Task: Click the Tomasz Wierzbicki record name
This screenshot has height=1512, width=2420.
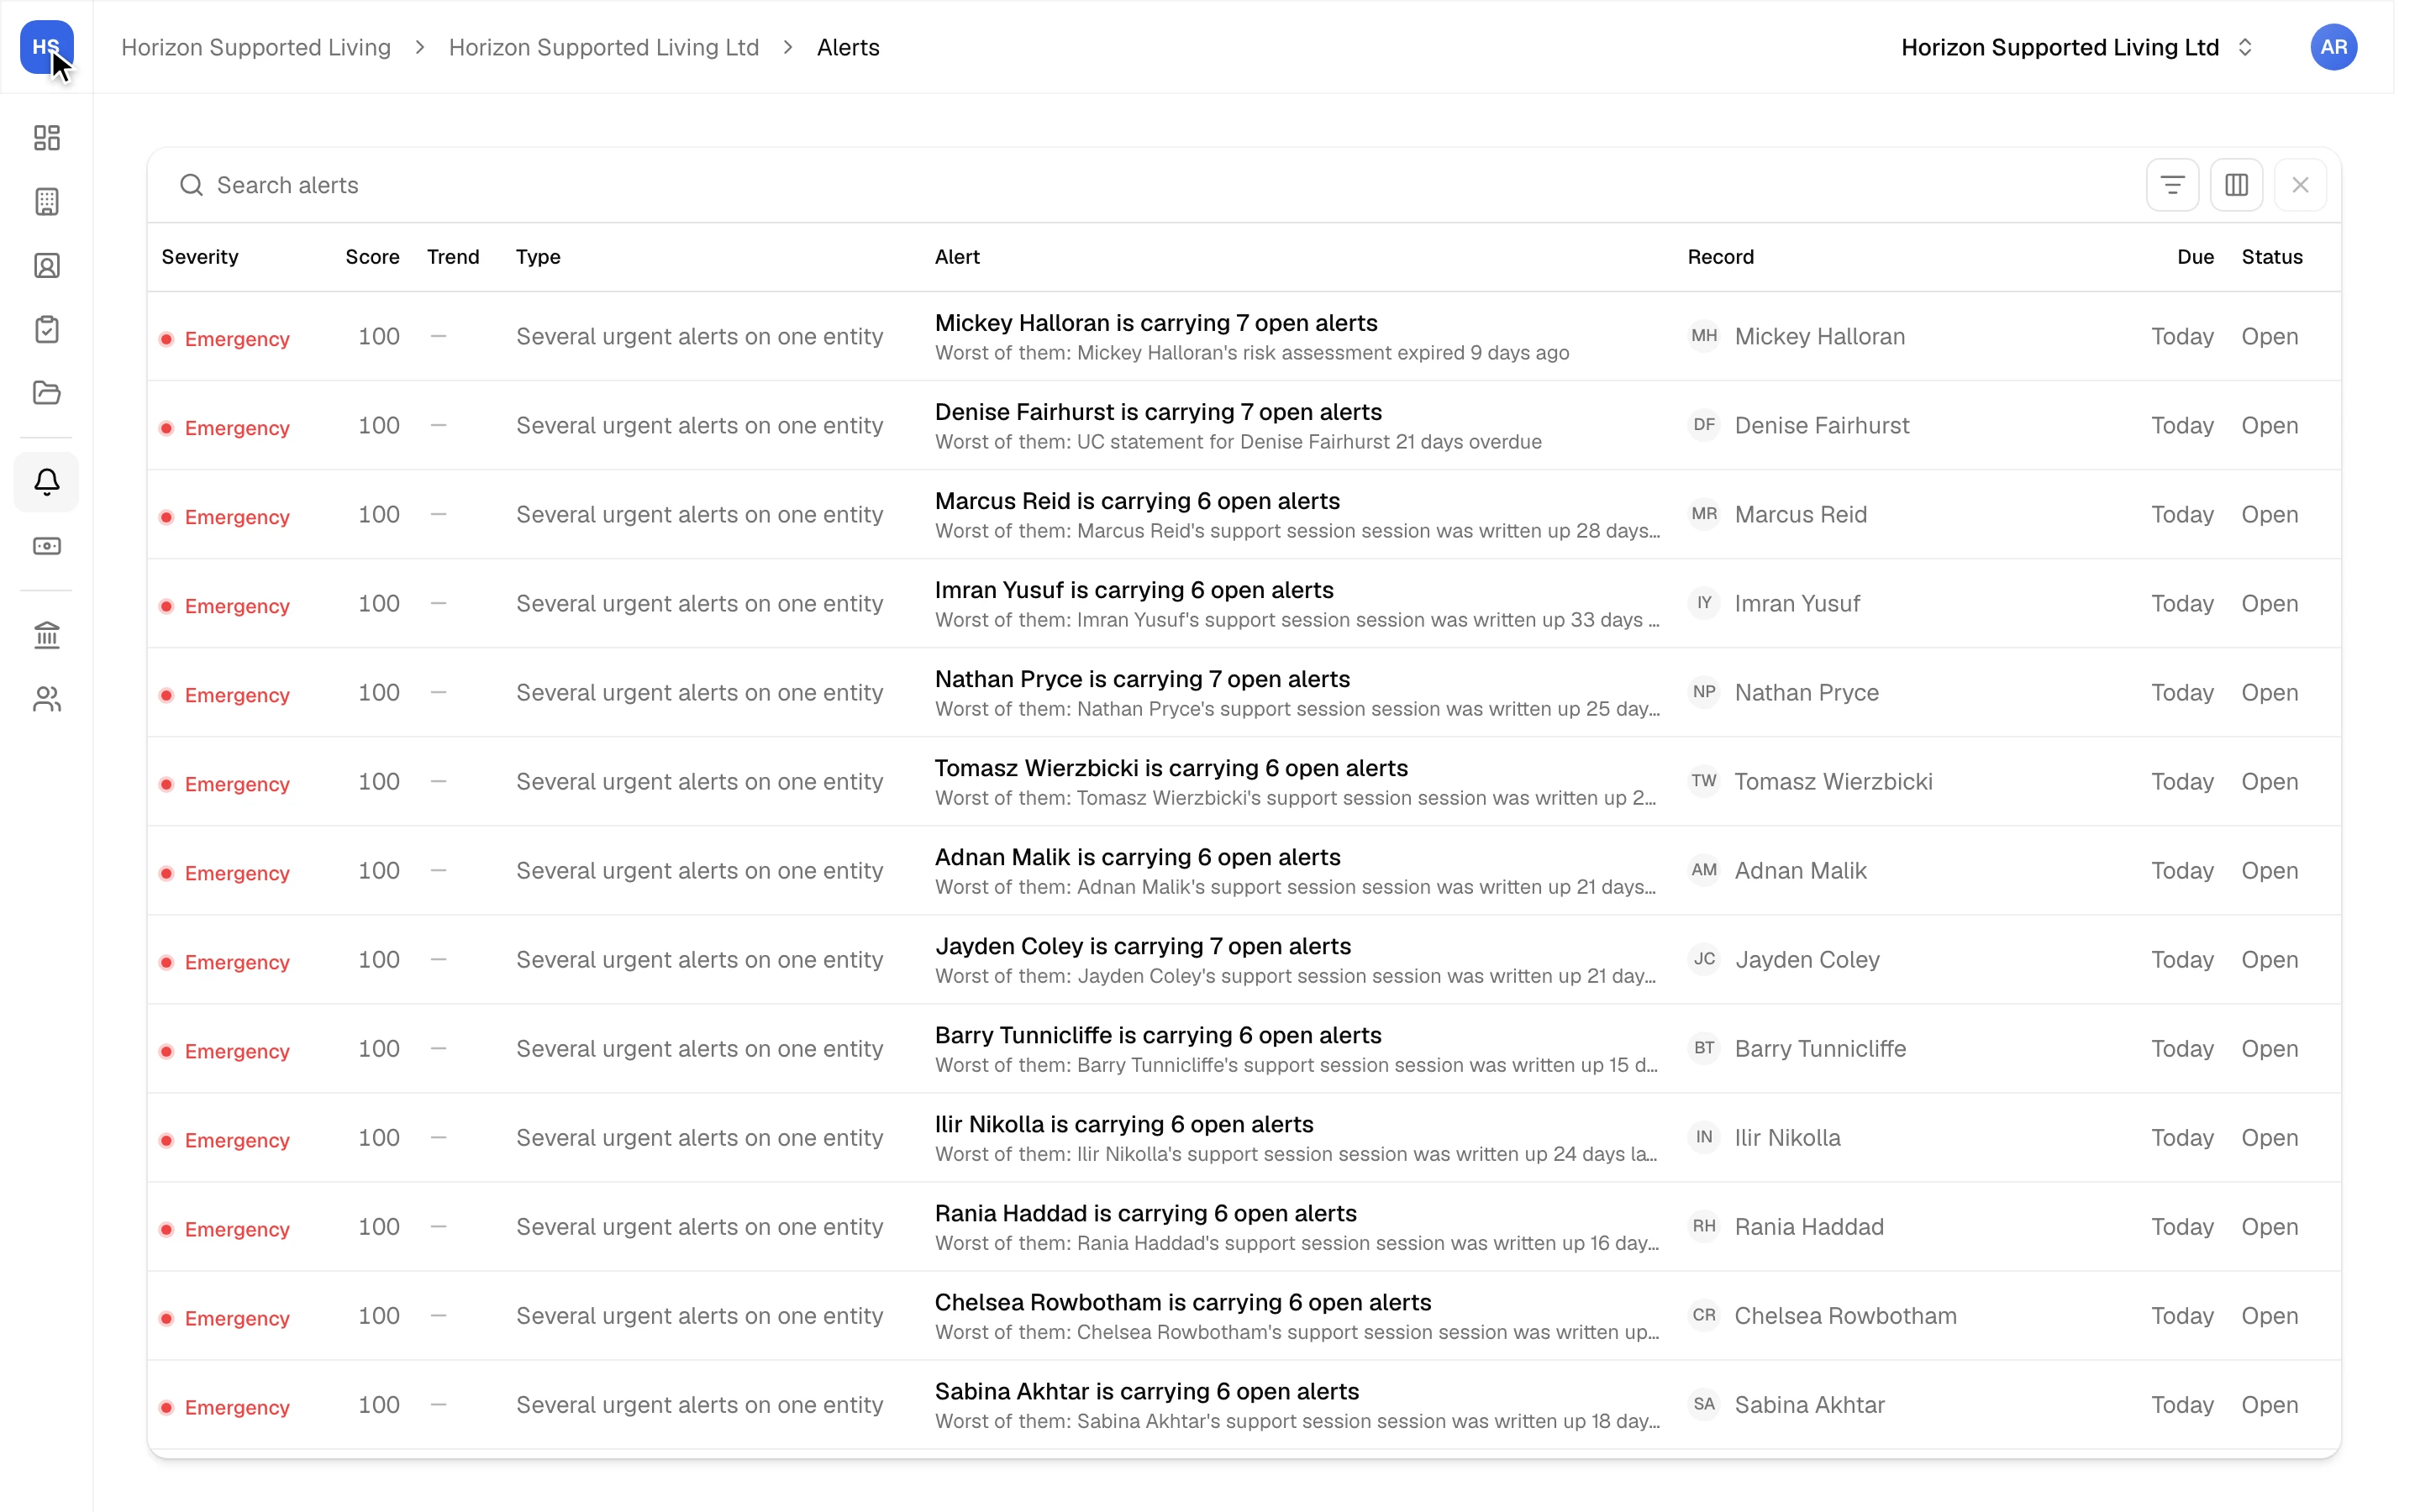Action: 1833,781
